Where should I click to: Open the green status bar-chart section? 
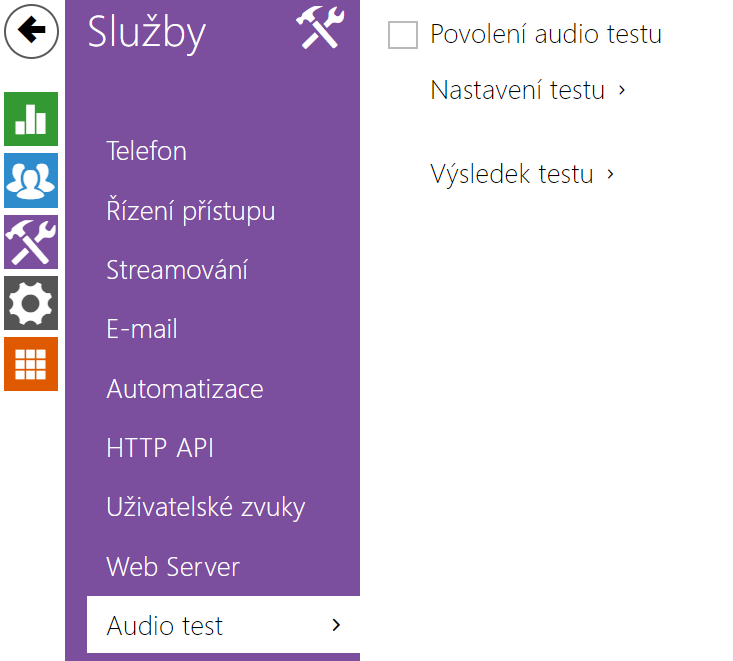click(x=31, y=119)
